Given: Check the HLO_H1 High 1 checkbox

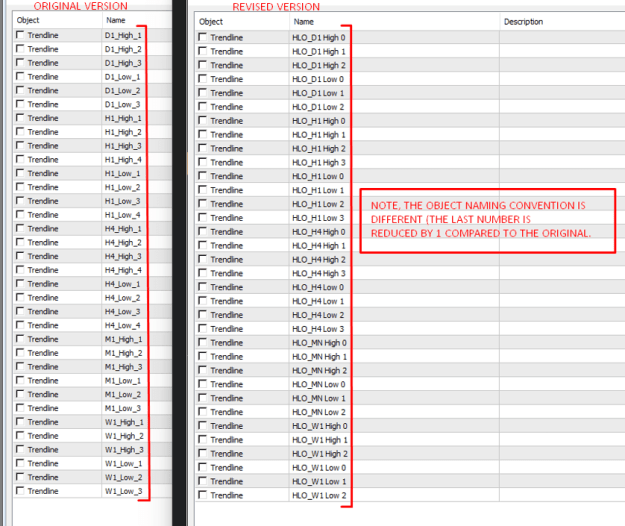Looking at the screenshot, I should coord(202,135).
